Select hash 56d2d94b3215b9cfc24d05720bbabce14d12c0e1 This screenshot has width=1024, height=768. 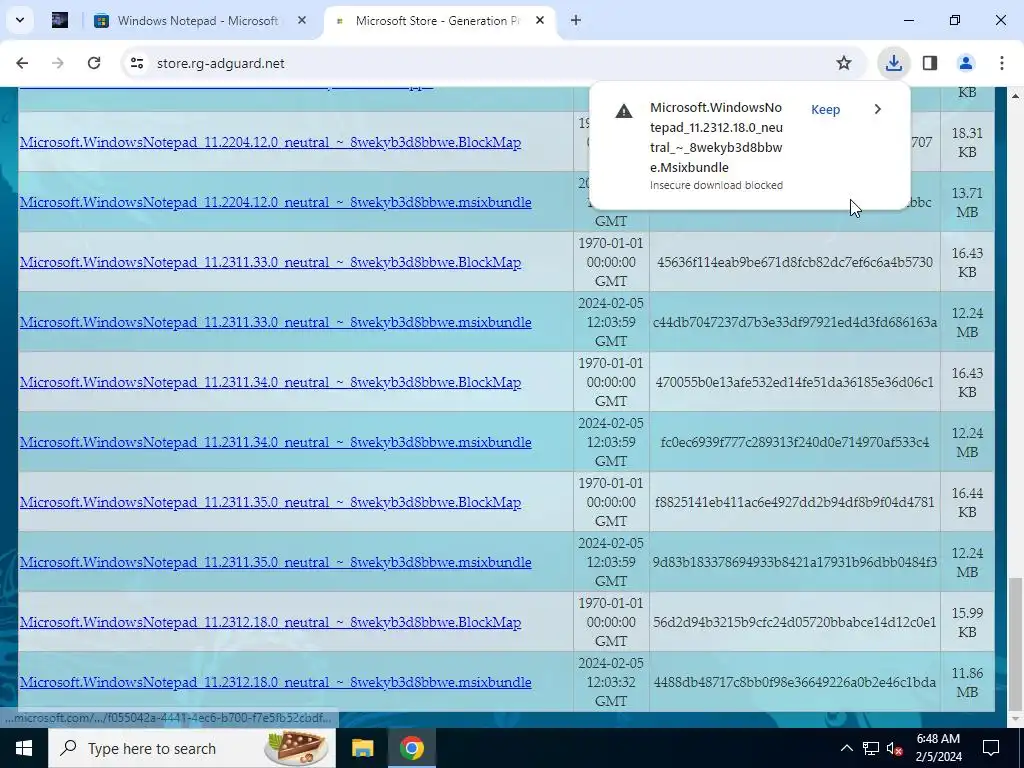(x=795, y=622)
